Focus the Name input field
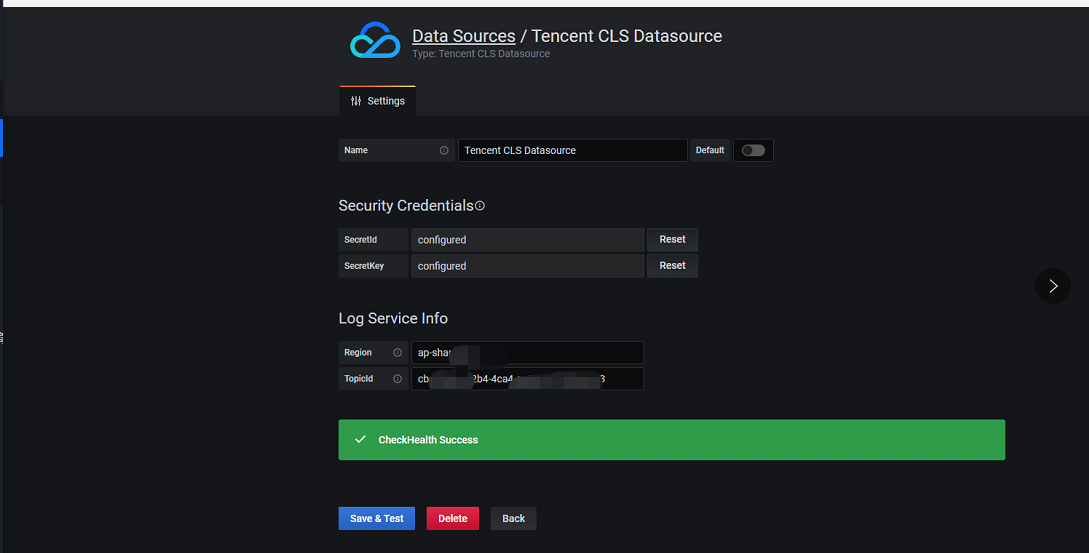 coord(572,150)
